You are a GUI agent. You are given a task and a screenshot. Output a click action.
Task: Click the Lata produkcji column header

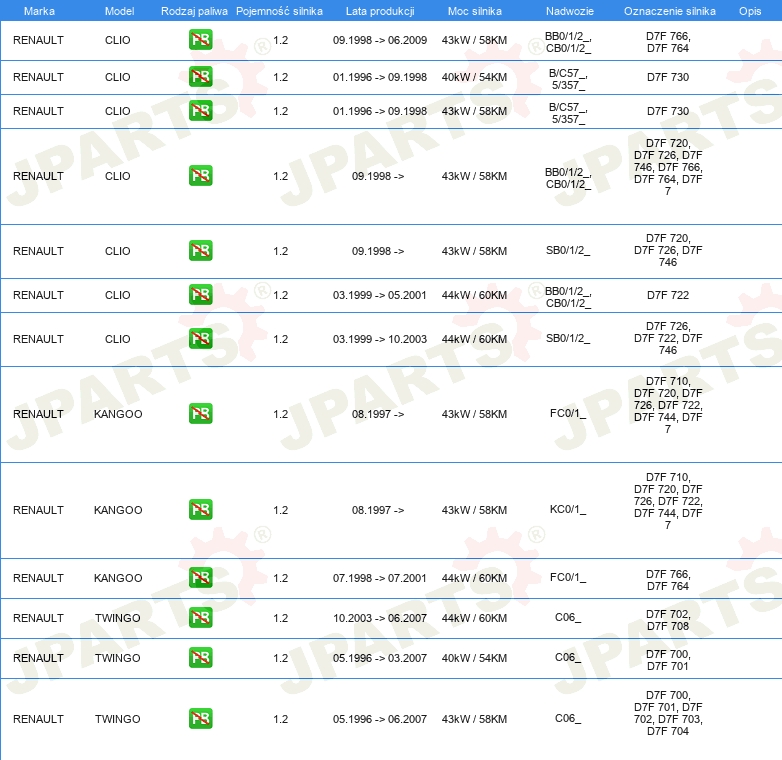(x=380, y=11)
